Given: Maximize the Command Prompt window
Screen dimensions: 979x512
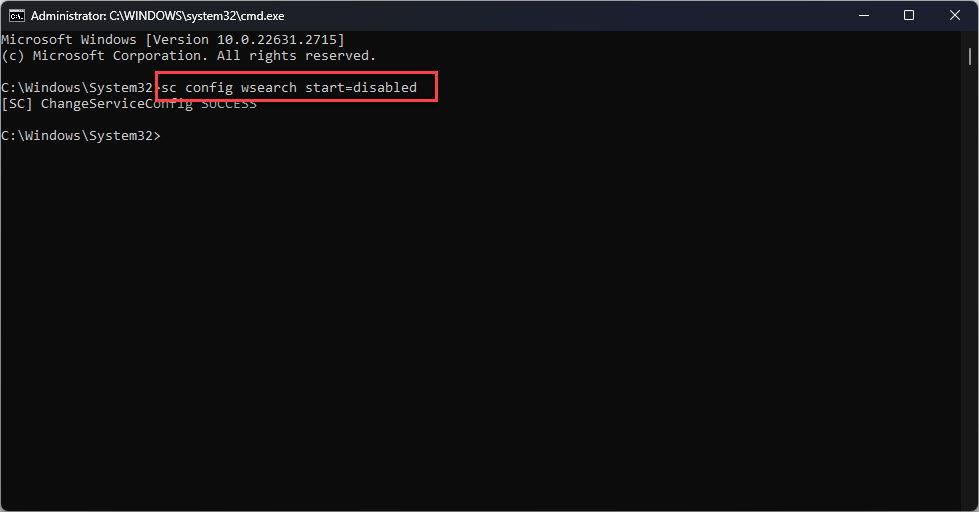Looking at the screenshot, I should point(909,16).
